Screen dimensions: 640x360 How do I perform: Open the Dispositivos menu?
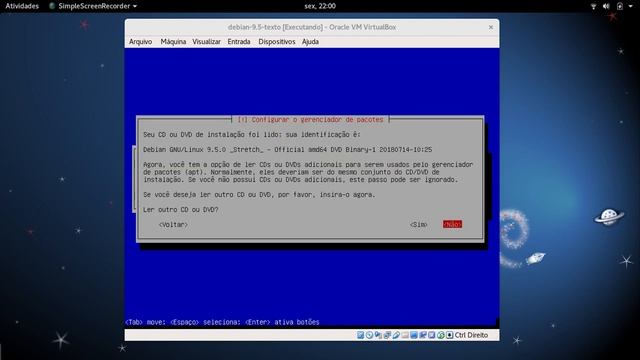(277, 42)
